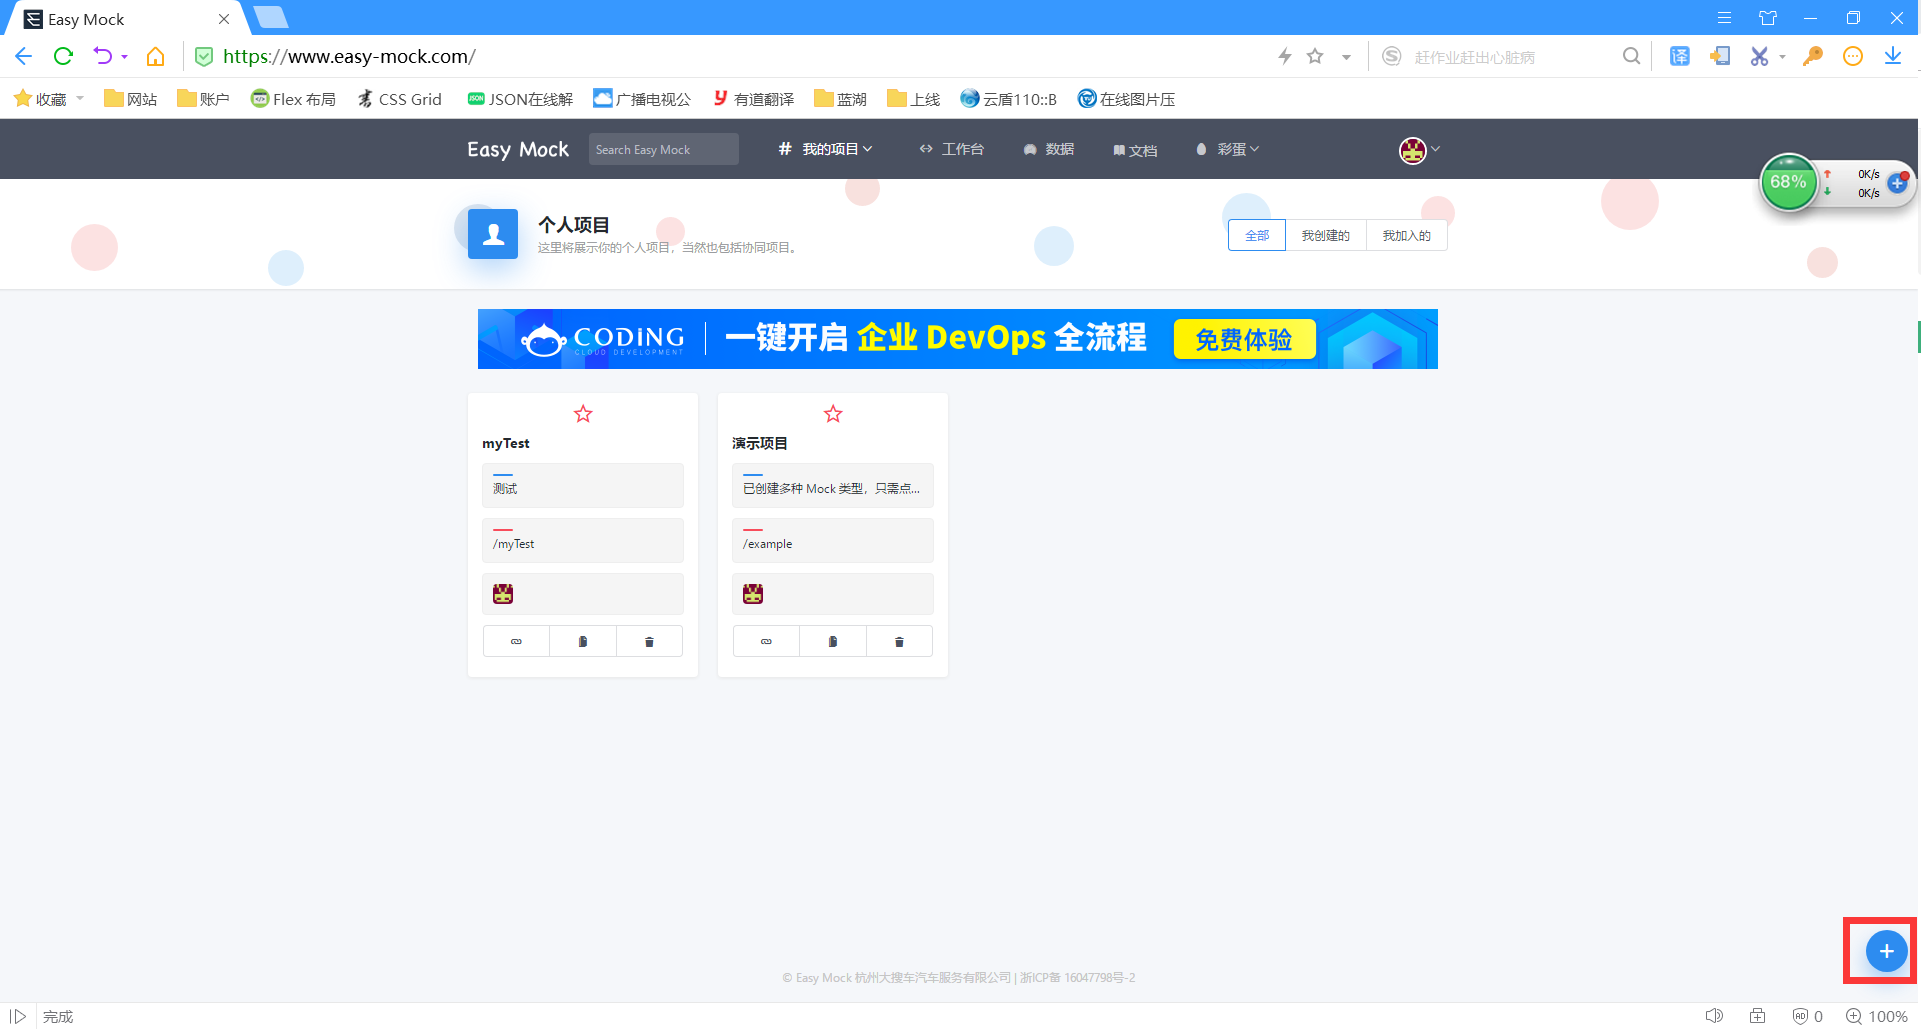Open the 文档 documentation page
1921x1029 pixels.
click(1135, 149)
